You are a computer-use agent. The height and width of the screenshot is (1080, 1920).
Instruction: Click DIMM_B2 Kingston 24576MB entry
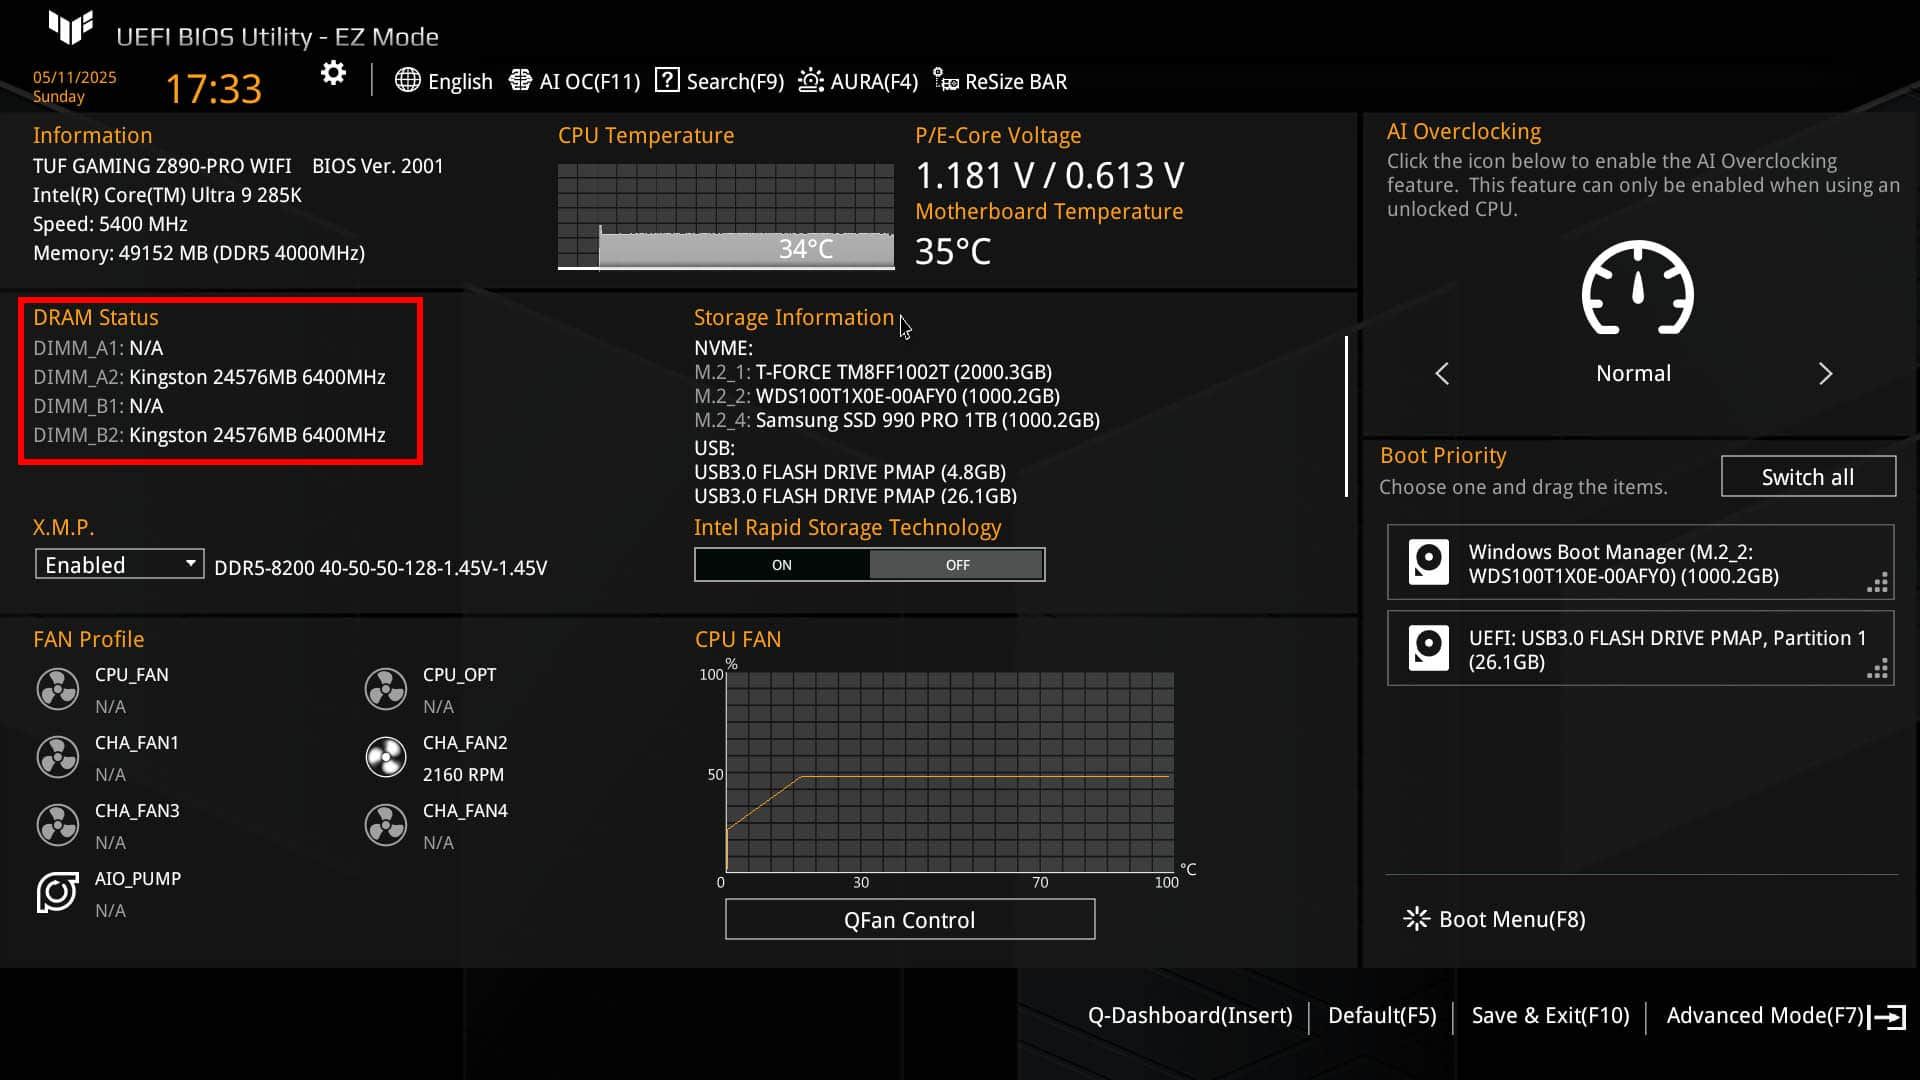[209, 435]
